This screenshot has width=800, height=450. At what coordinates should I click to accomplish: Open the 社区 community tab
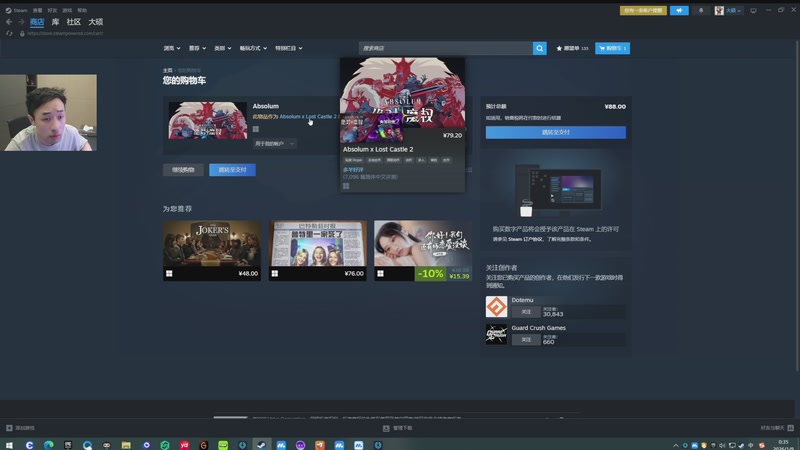coord(73,22)
